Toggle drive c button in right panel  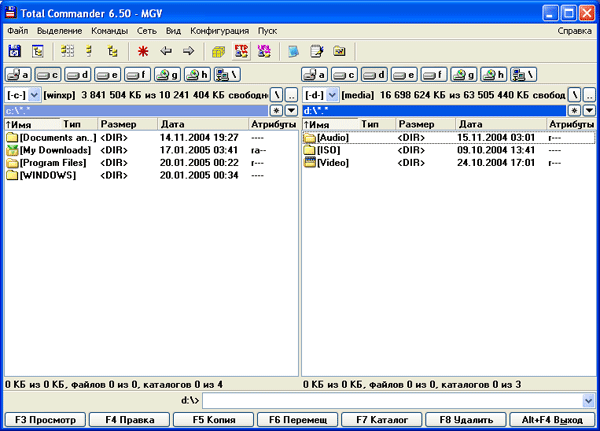(344, 75)
